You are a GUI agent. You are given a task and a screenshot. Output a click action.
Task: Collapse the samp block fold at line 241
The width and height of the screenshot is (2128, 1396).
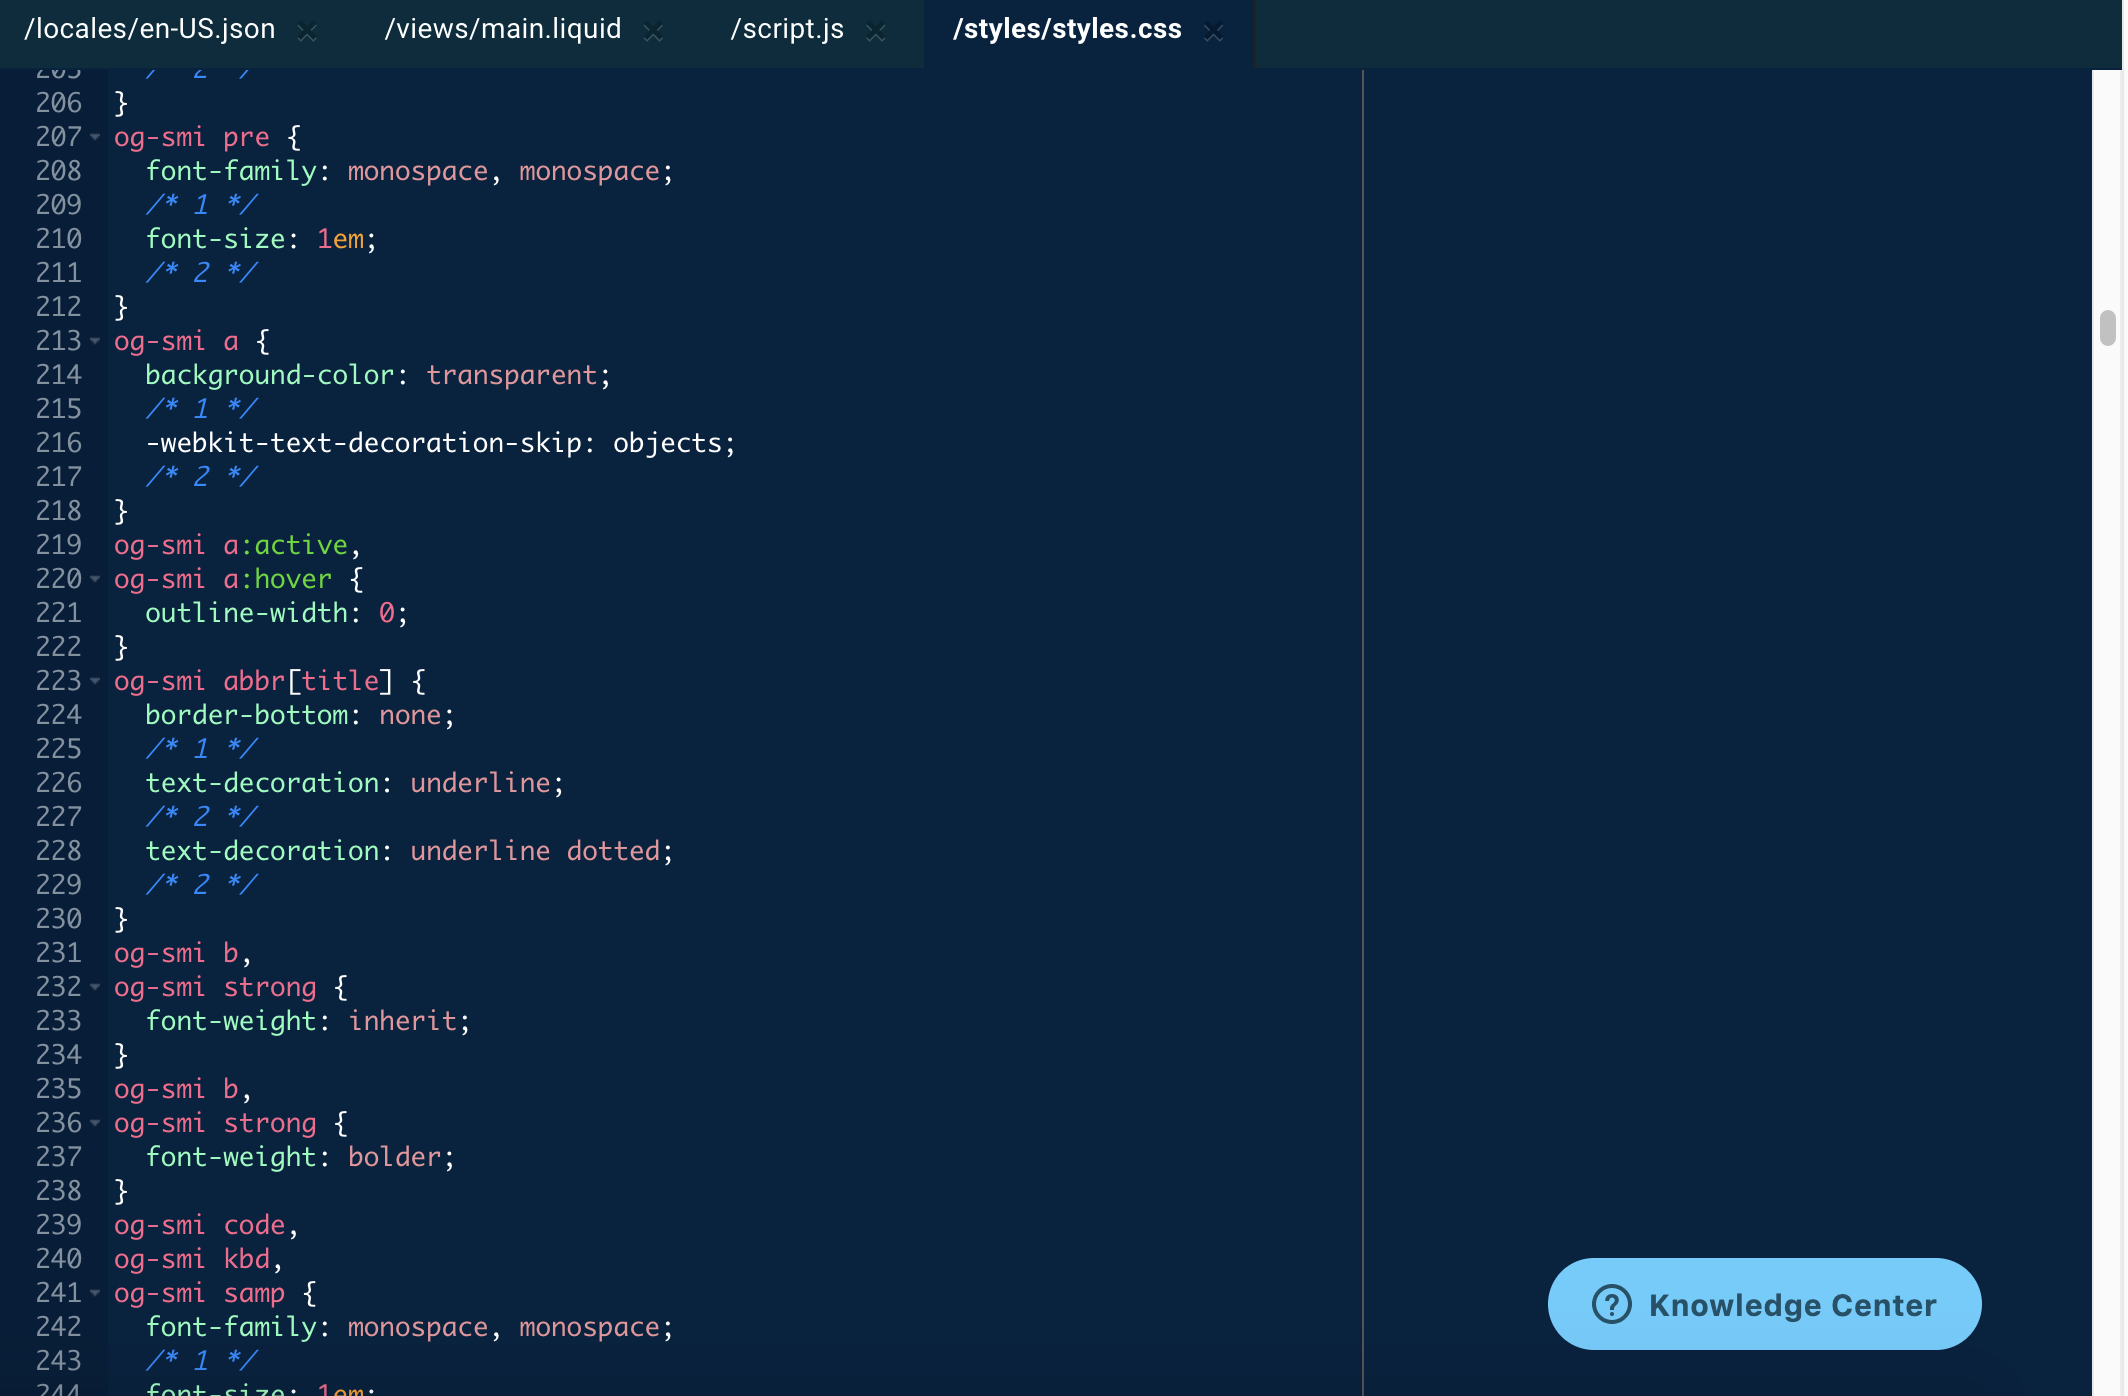pos(95,1293)
